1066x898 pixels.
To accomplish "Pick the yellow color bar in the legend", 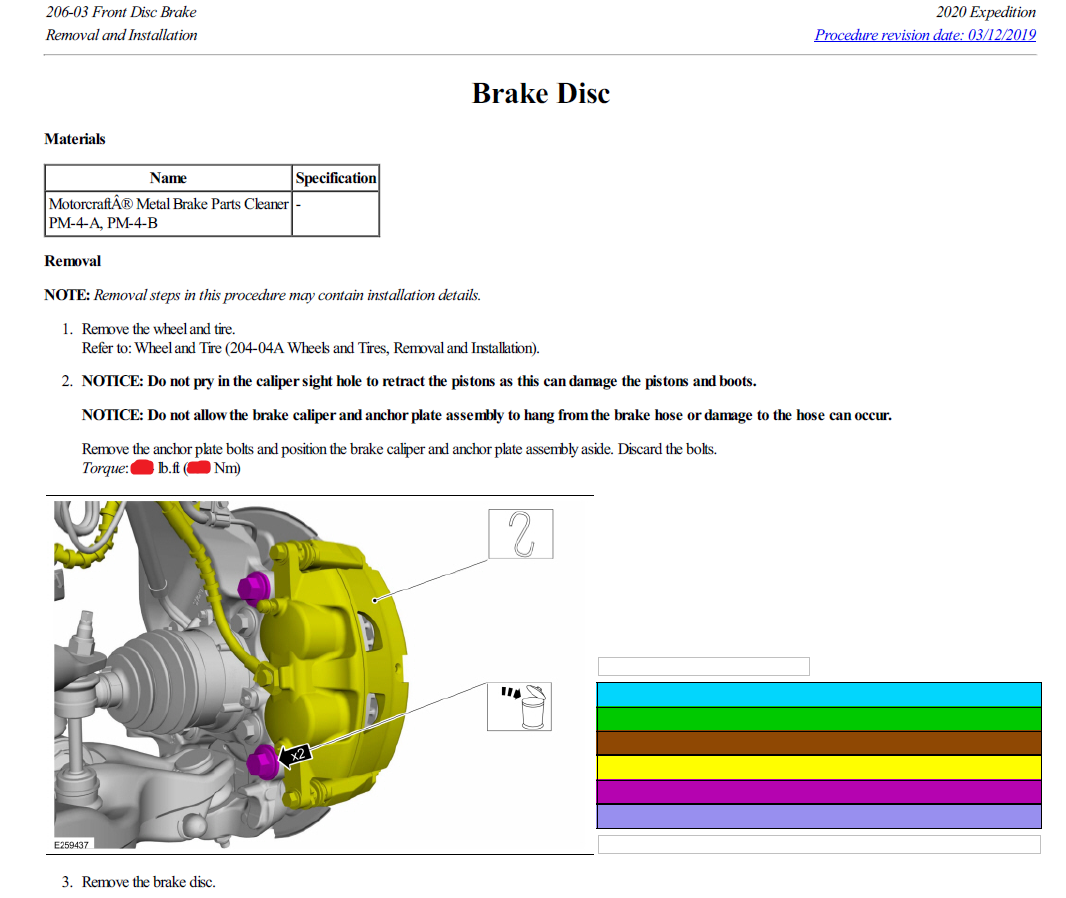I will [x=818, y=768].
